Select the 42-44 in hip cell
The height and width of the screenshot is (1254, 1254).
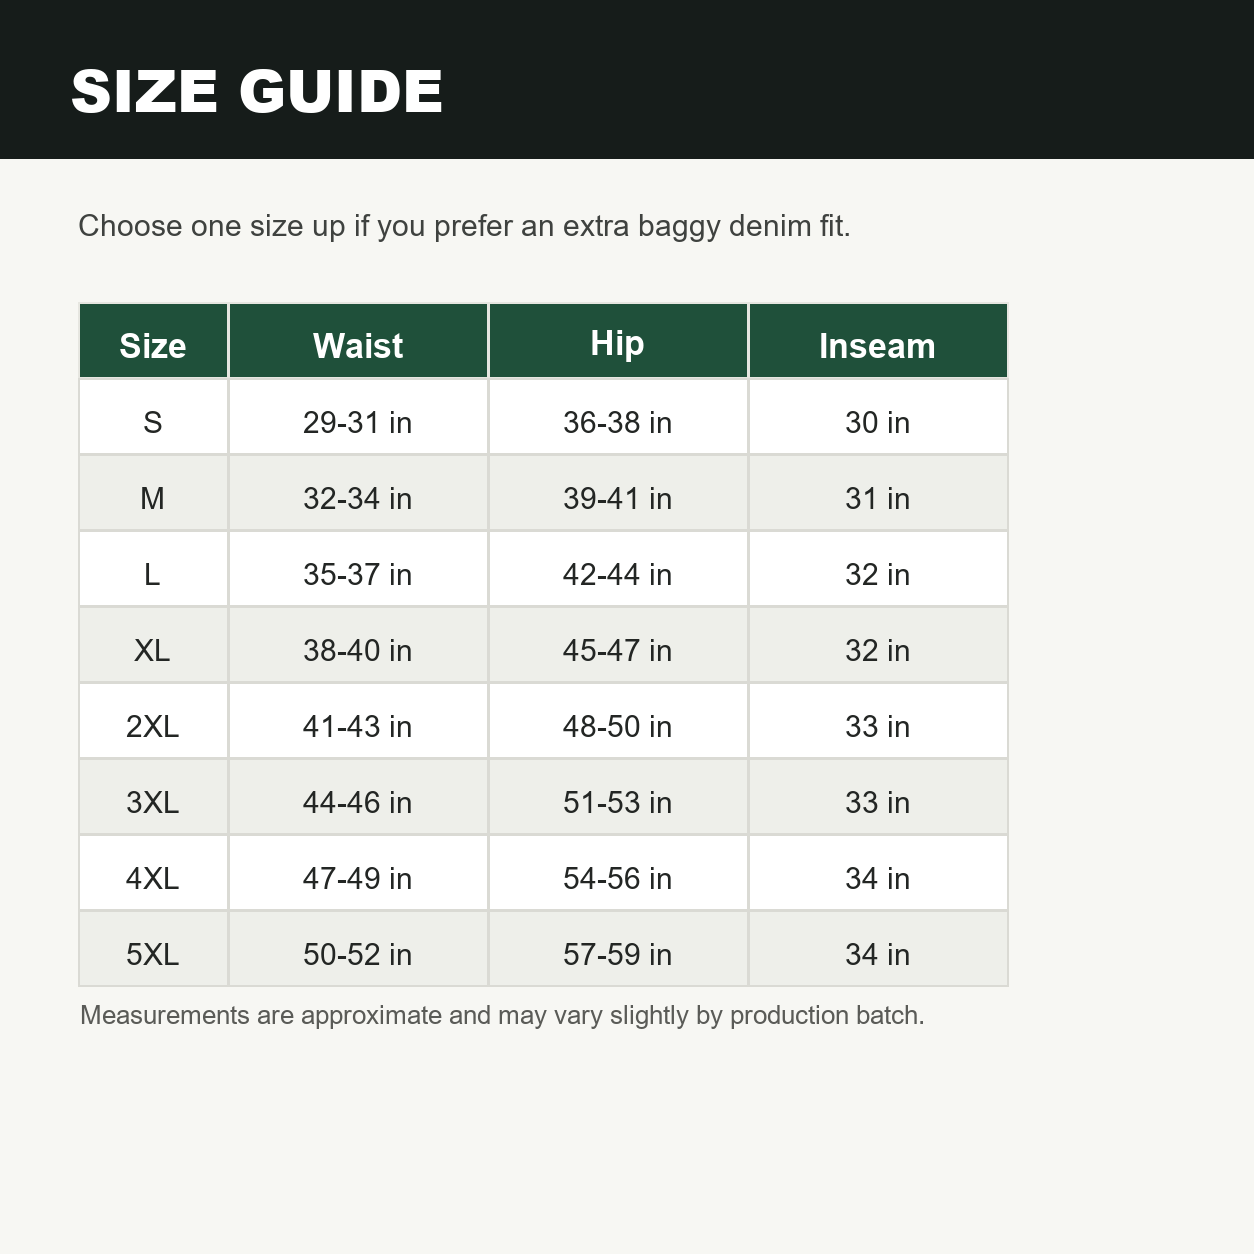[x=618, y=574]
